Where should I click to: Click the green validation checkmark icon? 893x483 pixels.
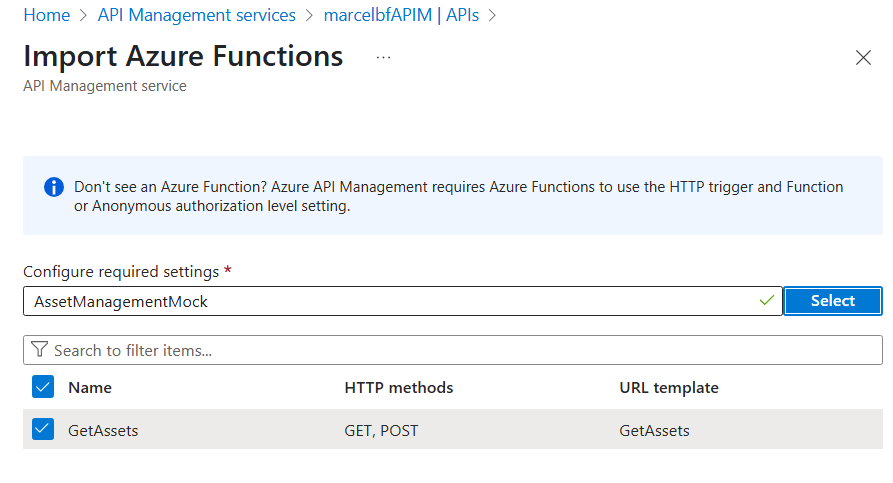click(767, 300)
